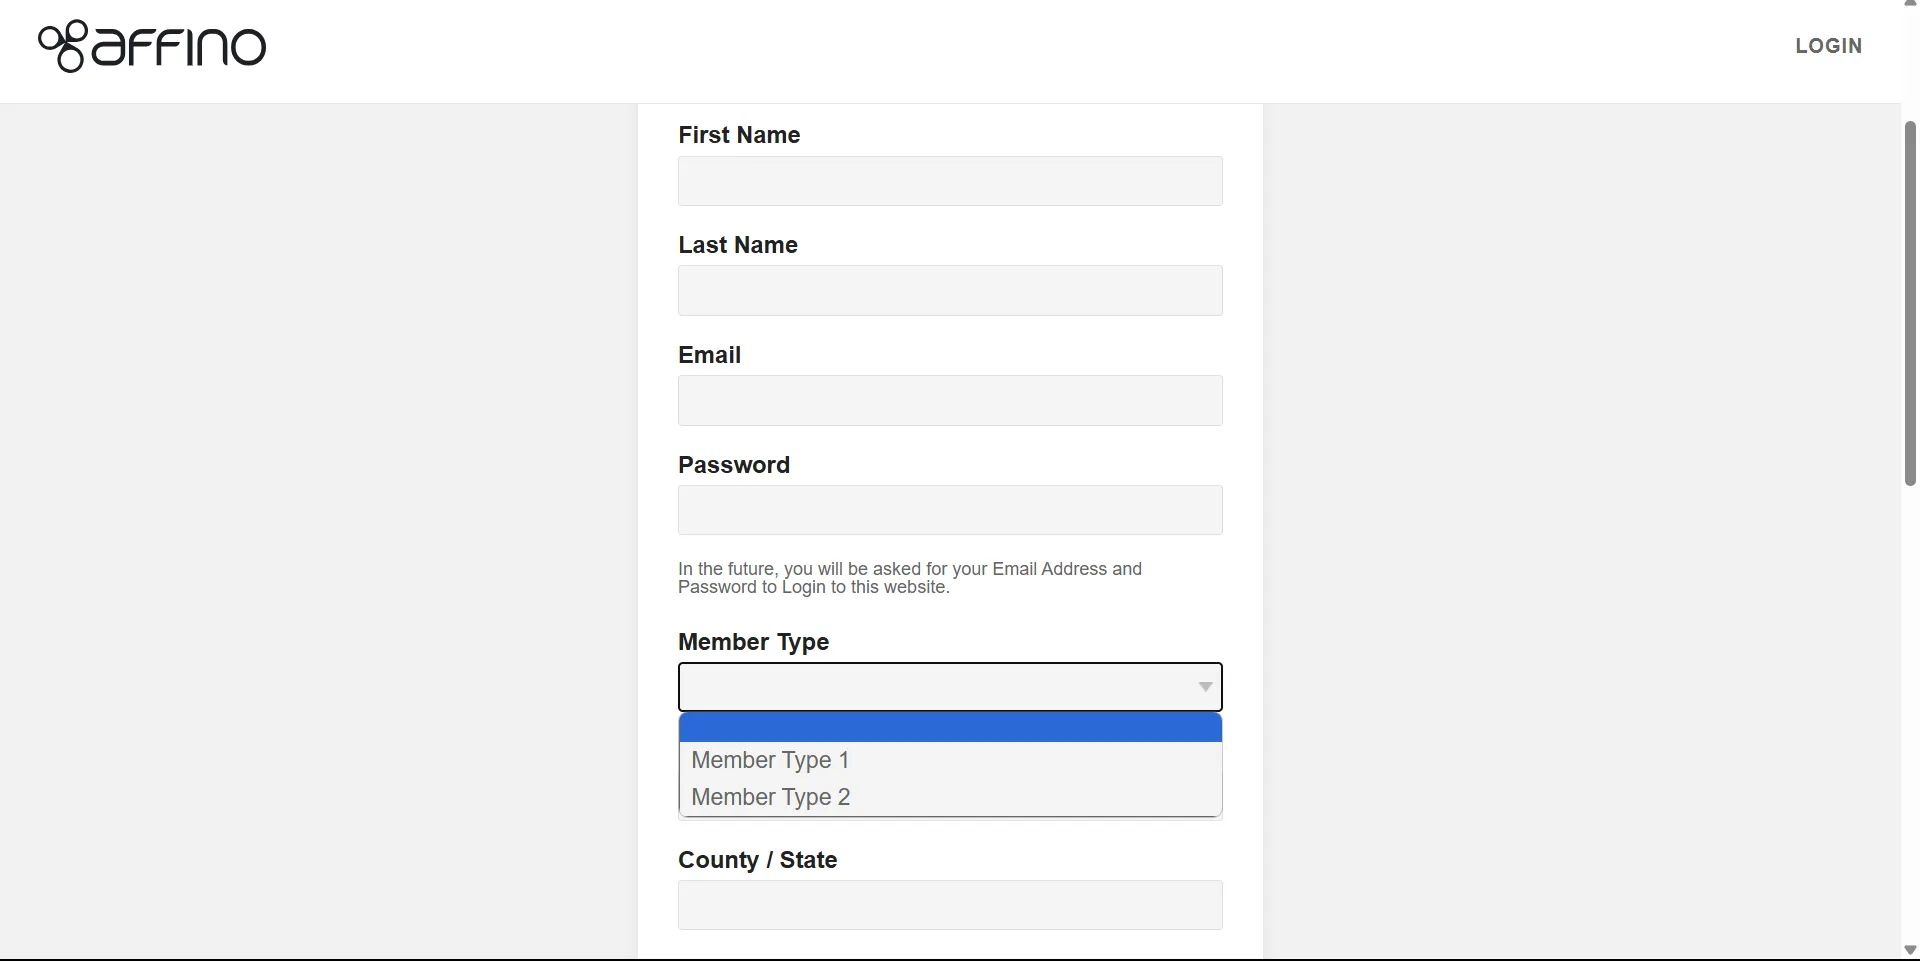Click the Member Type label
The width and height of the screenshot is (1920, 961).
point(753,642)
